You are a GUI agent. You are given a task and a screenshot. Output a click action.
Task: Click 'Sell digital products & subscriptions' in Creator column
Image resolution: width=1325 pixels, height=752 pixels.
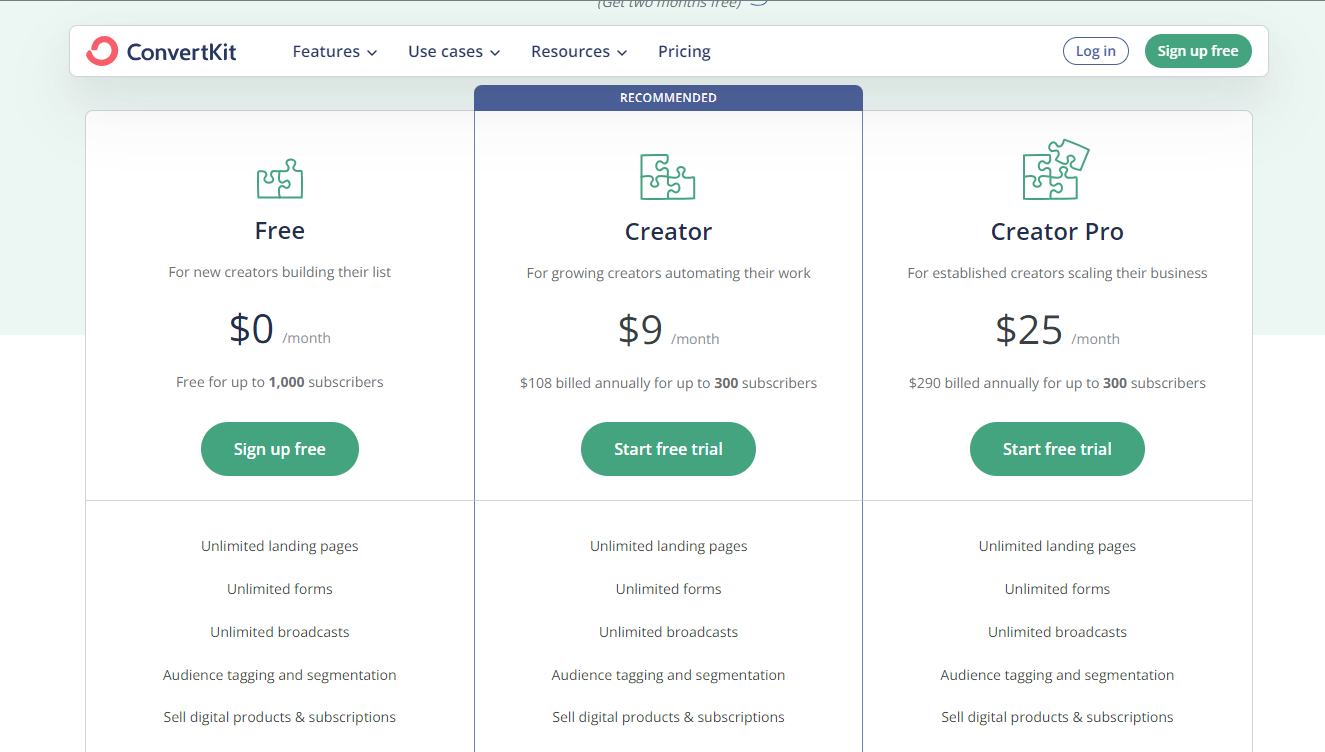coord(668,717)
